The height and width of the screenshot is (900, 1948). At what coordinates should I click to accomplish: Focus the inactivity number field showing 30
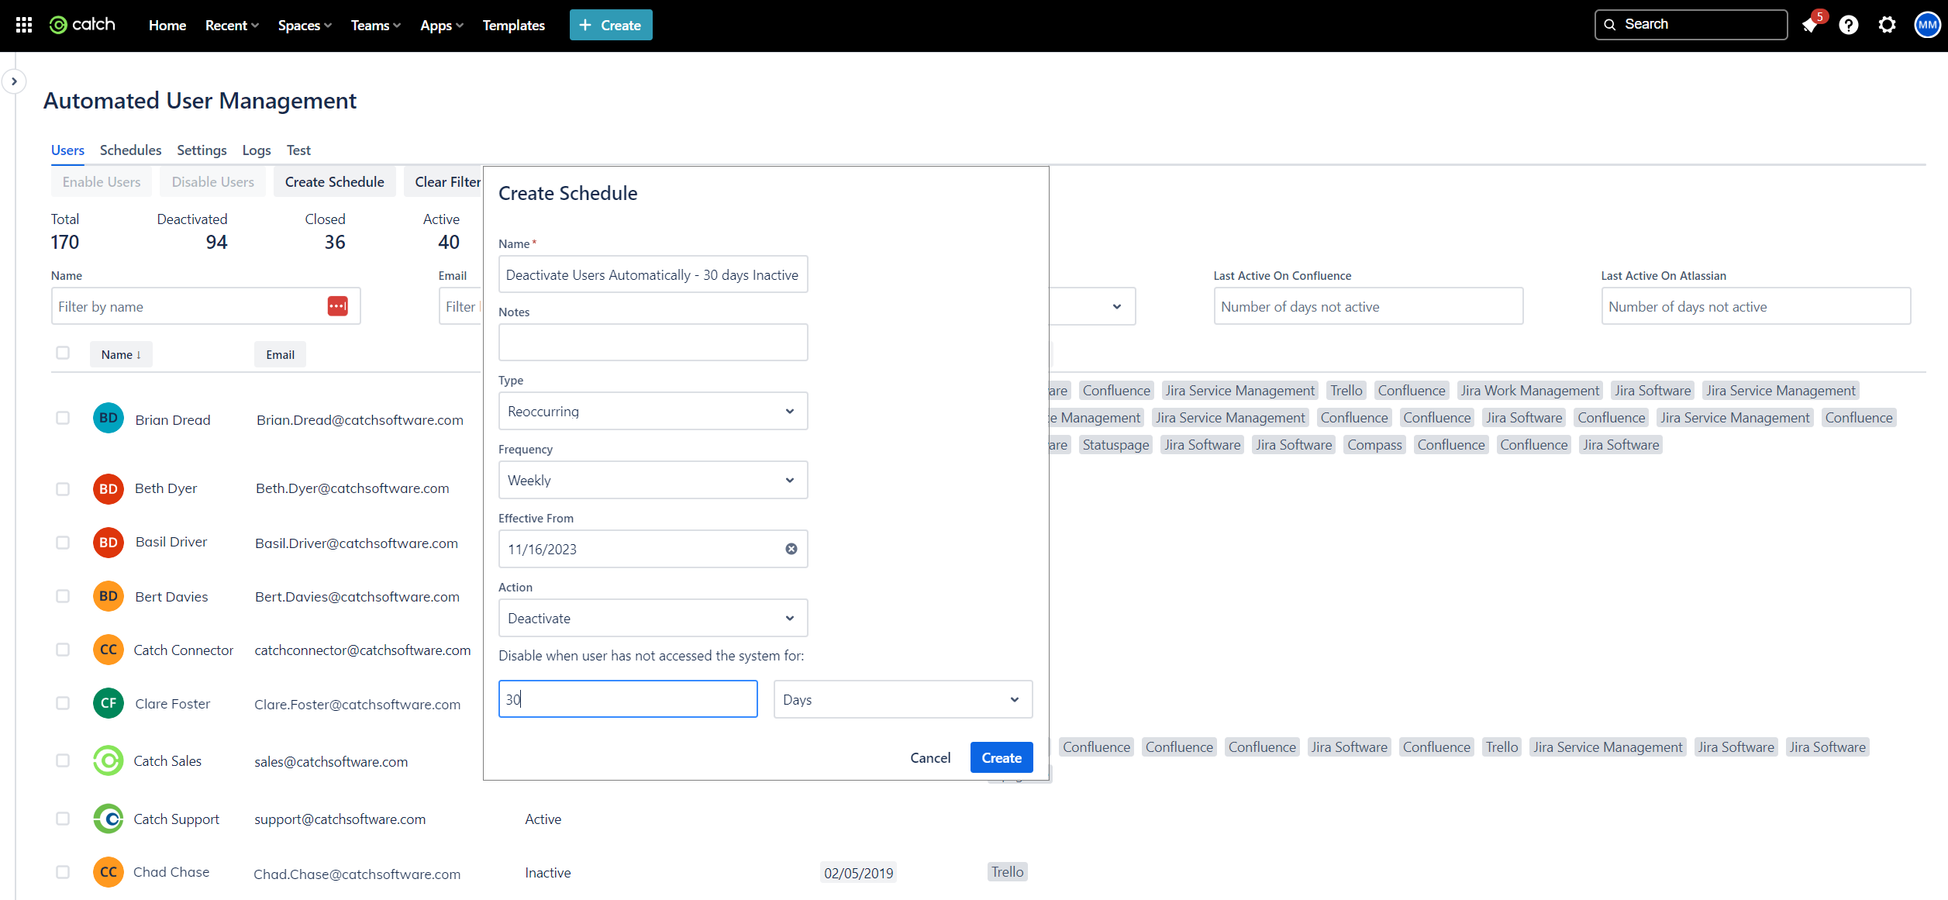pos(628,699)
